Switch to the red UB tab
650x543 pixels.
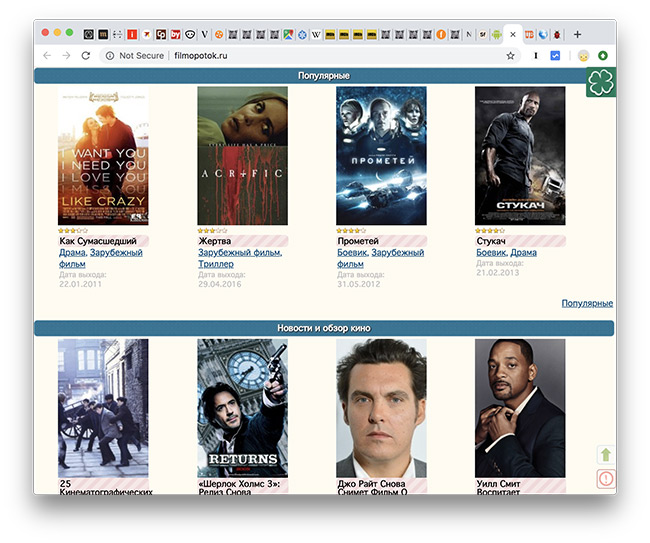(x=529, y=34)
